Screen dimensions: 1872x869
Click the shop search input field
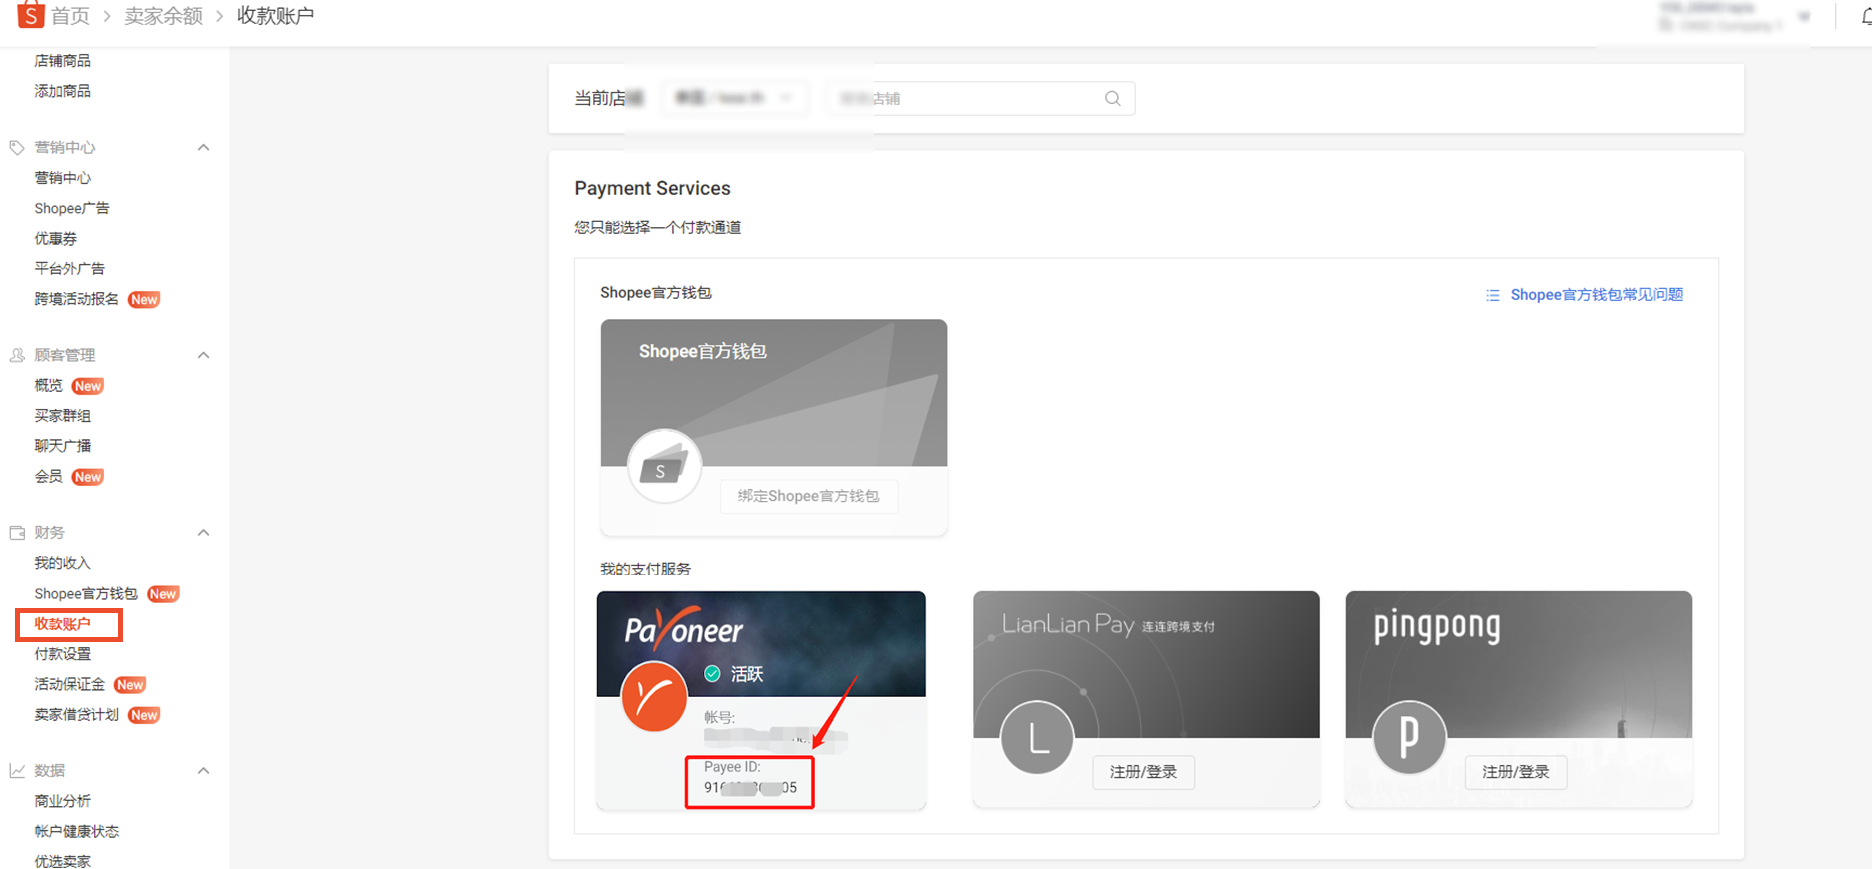pos(980,98)
